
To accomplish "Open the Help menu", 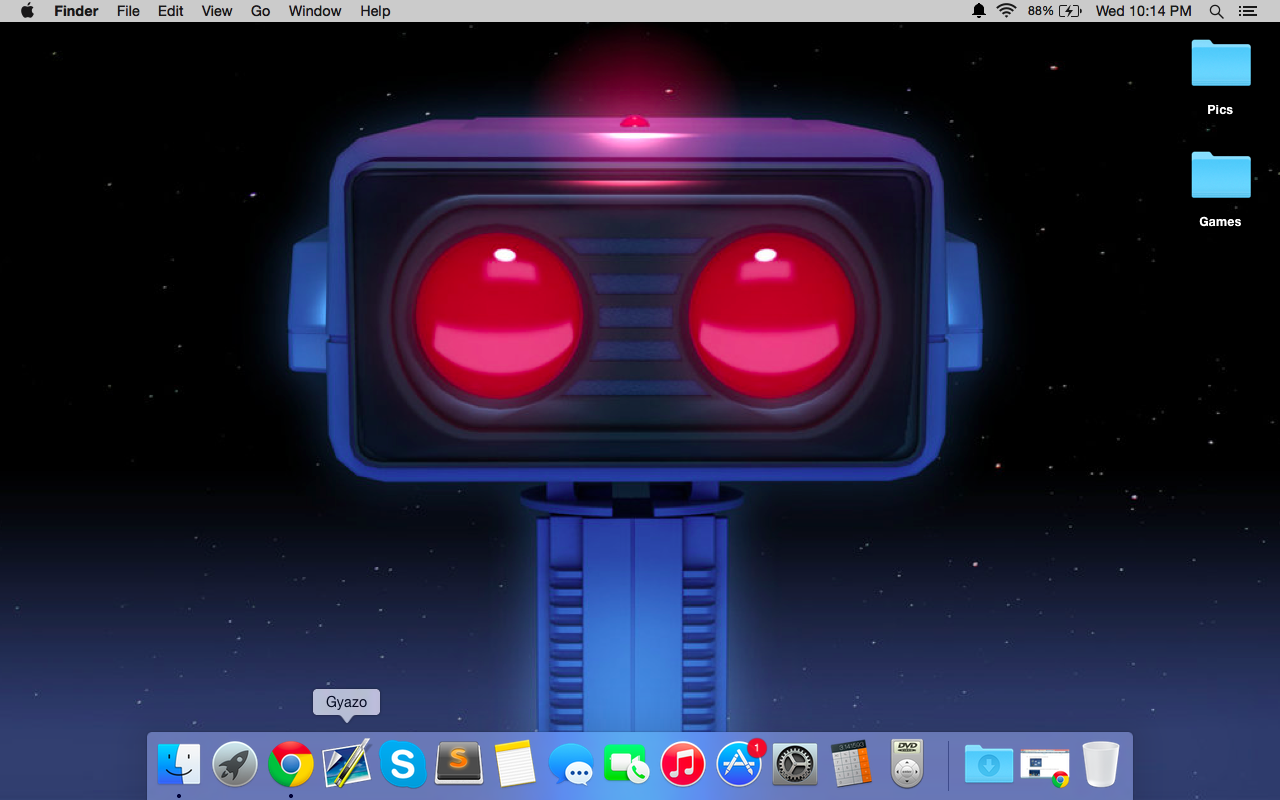I will 375,11.
